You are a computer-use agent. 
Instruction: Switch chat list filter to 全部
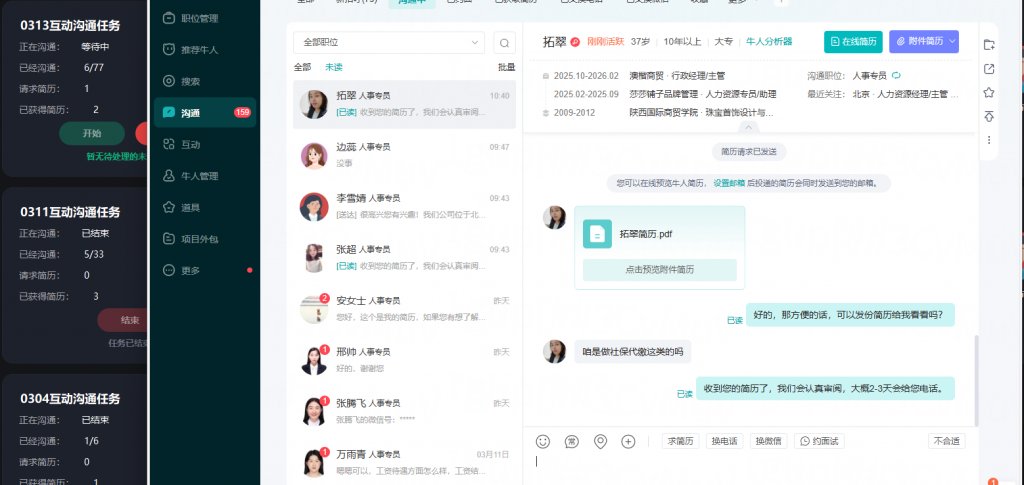302,67
